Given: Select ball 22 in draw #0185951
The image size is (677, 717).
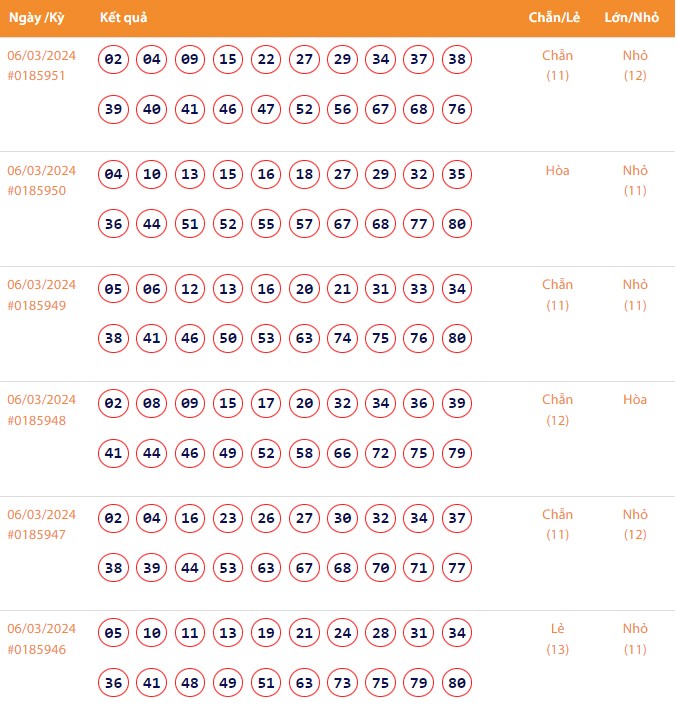Looking at the screenshot, I should tap(266, 60).
